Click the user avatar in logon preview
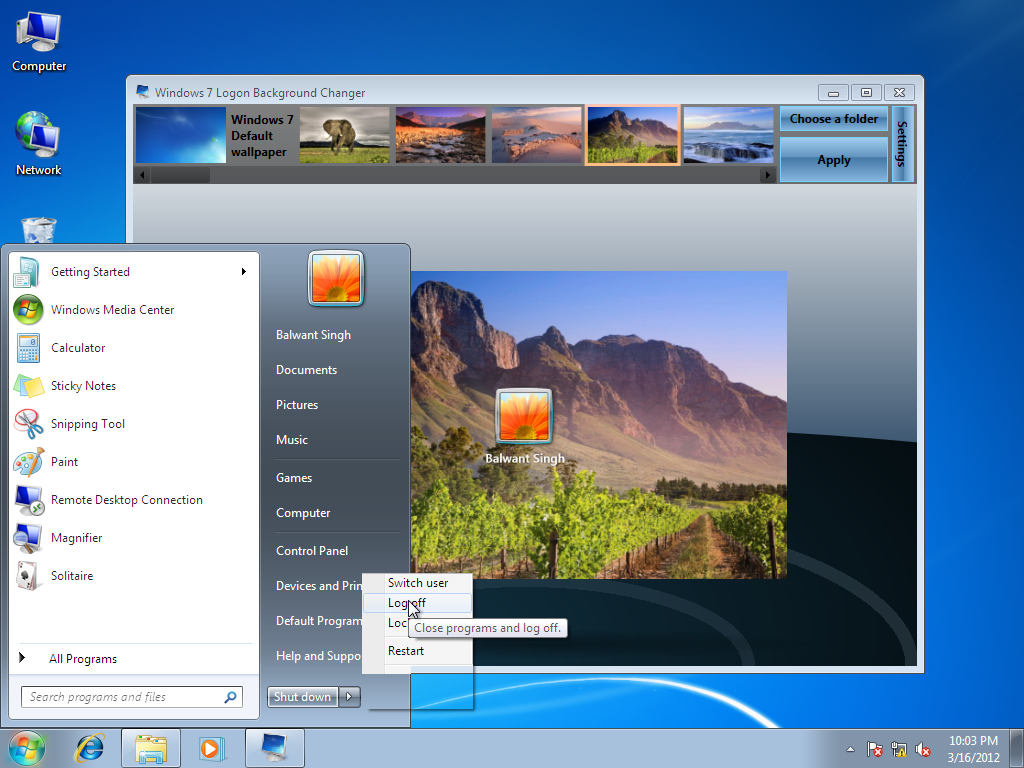 [x=524, y=416]
